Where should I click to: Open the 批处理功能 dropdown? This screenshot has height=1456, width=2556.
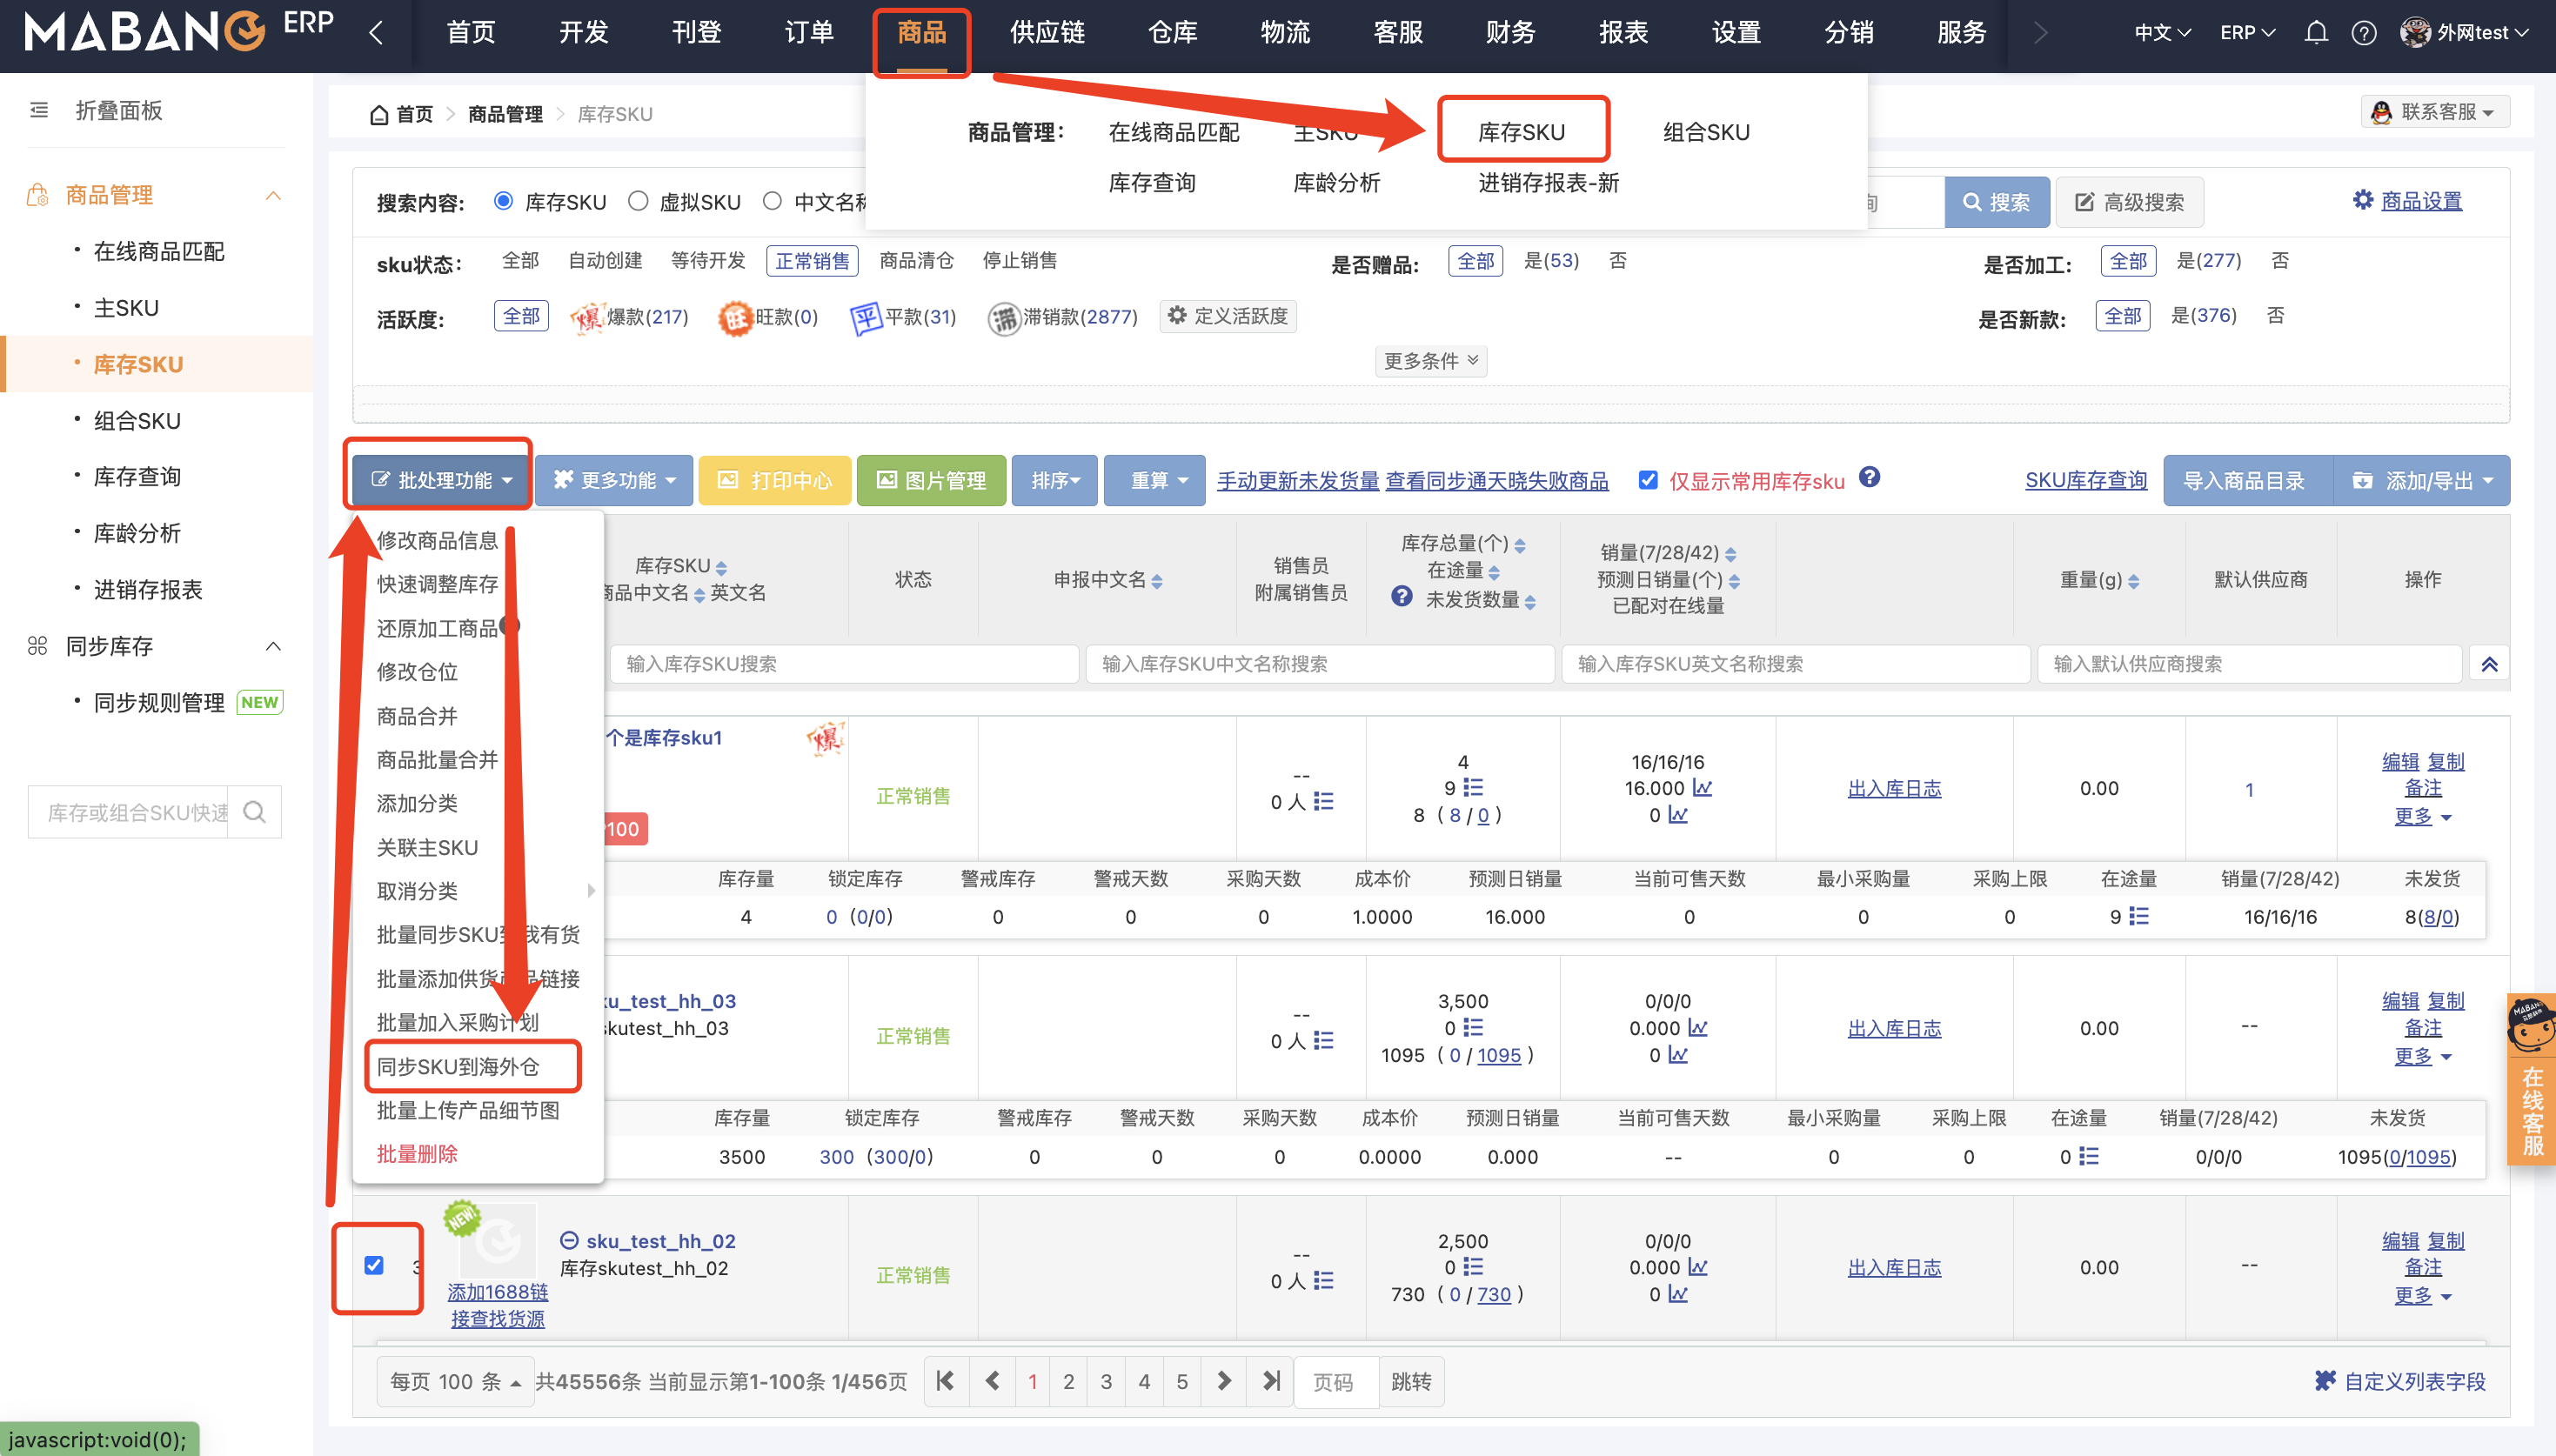click(440, 480)
